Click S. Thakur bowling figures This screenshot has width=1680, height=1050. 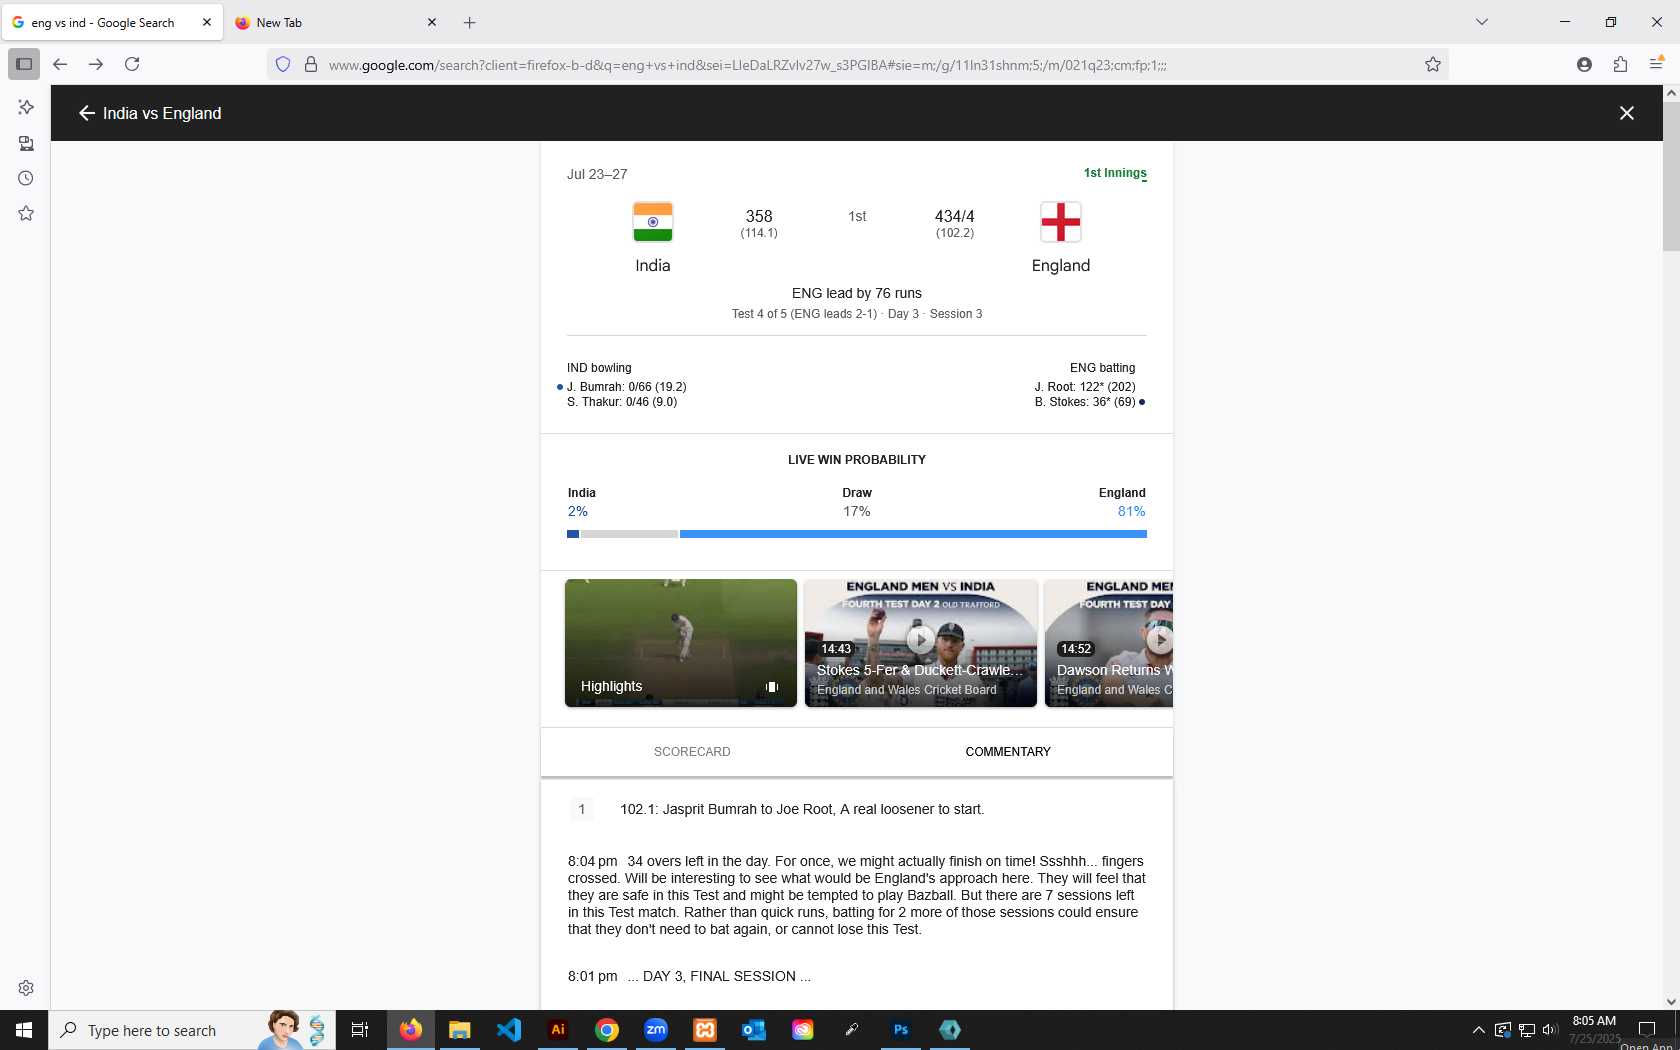click(x=622, y=402)
